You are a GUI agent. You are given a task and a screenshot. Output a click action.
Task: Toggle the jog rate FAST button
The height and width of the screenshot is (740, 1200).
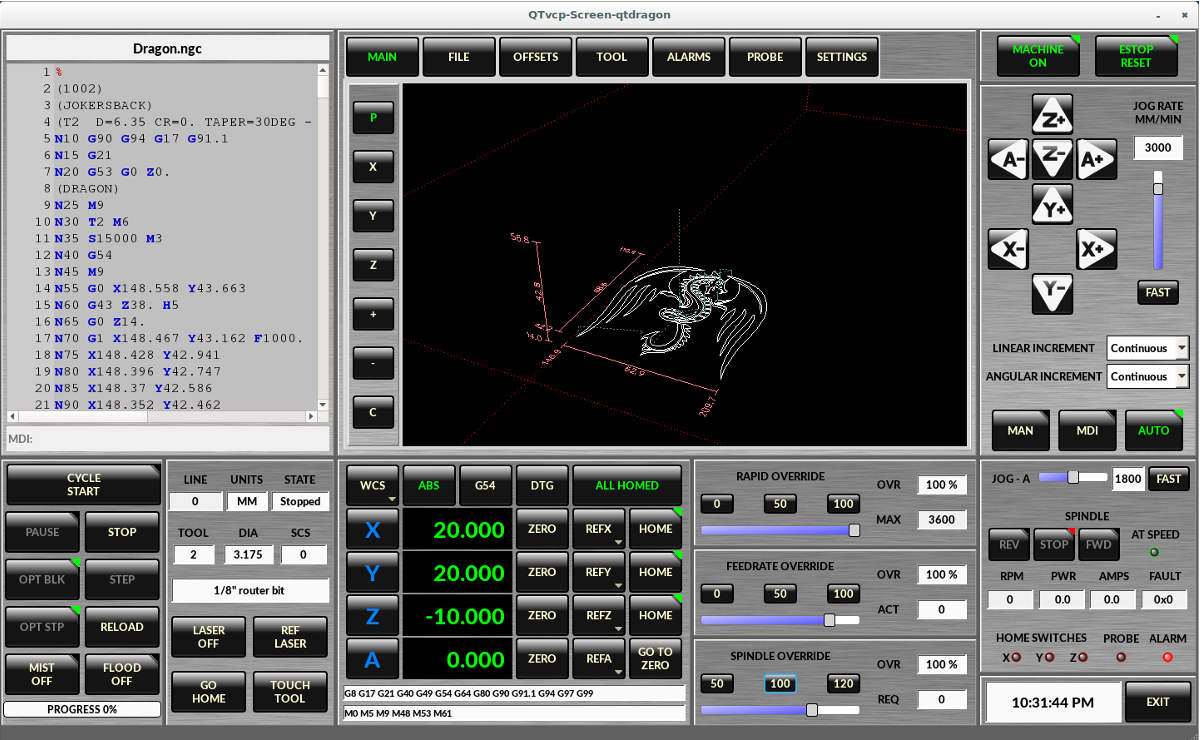1158,293
